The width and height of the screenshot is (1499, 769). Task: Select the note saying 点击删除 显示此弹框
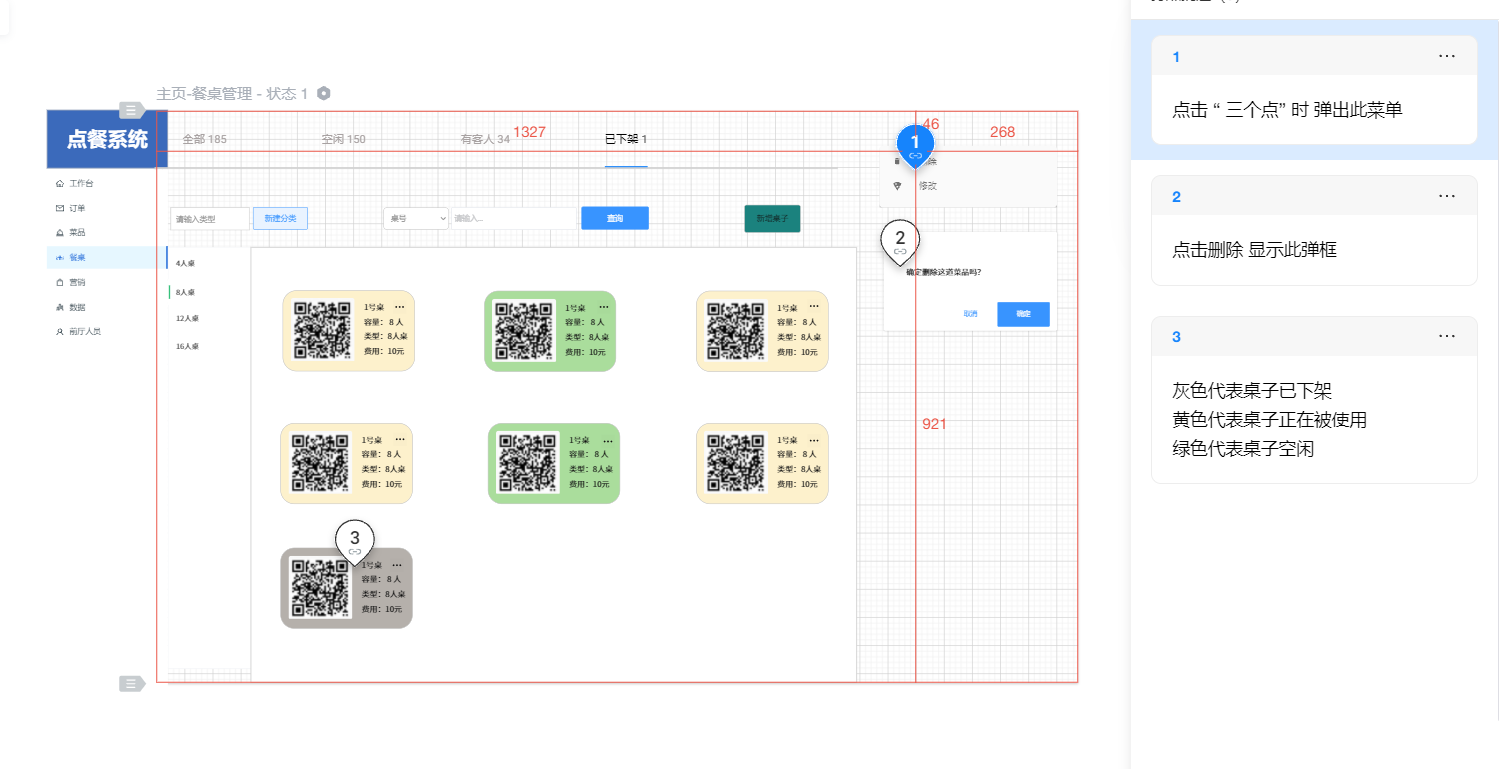[x=1314, y=230]
